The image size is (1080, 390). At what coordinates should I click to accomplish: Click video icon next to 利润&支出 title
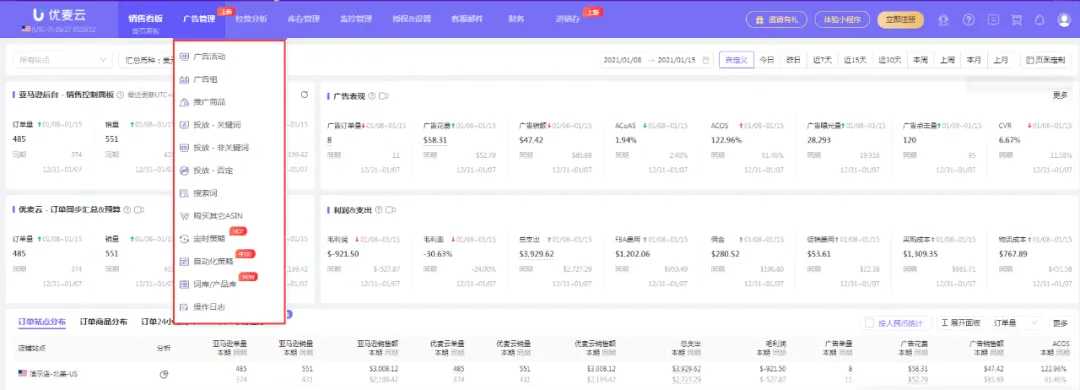tap(391, 209)
